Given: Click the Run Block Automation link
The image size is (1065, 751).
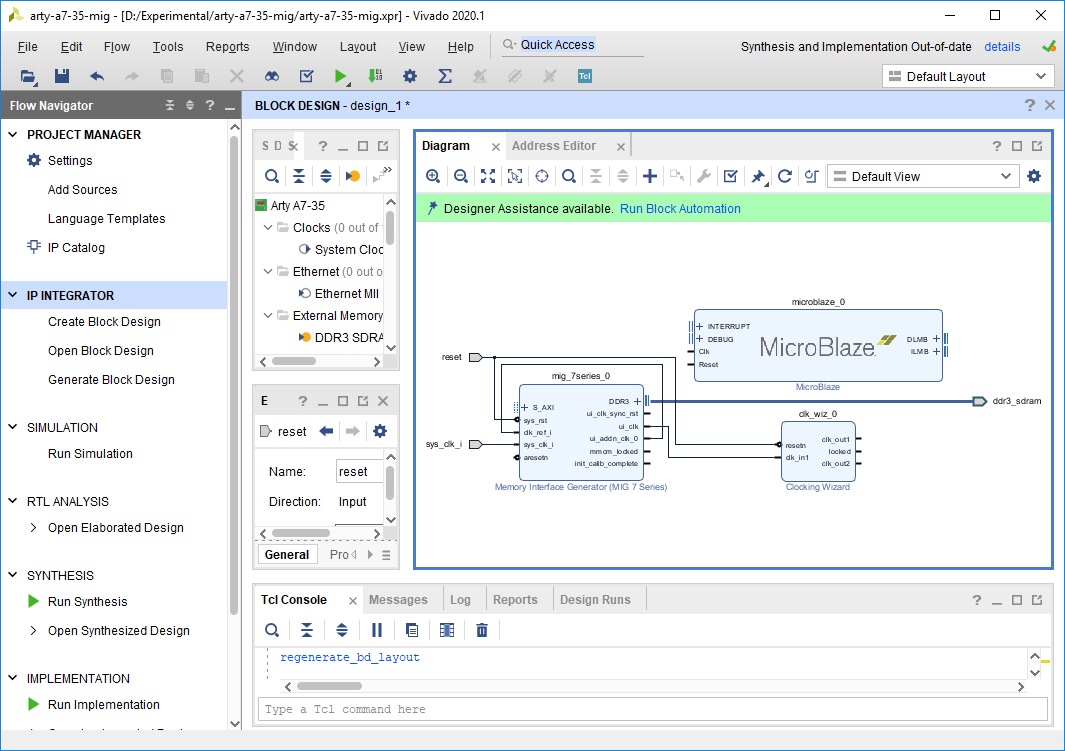Looking at the screenshot, I should point(680,208).
